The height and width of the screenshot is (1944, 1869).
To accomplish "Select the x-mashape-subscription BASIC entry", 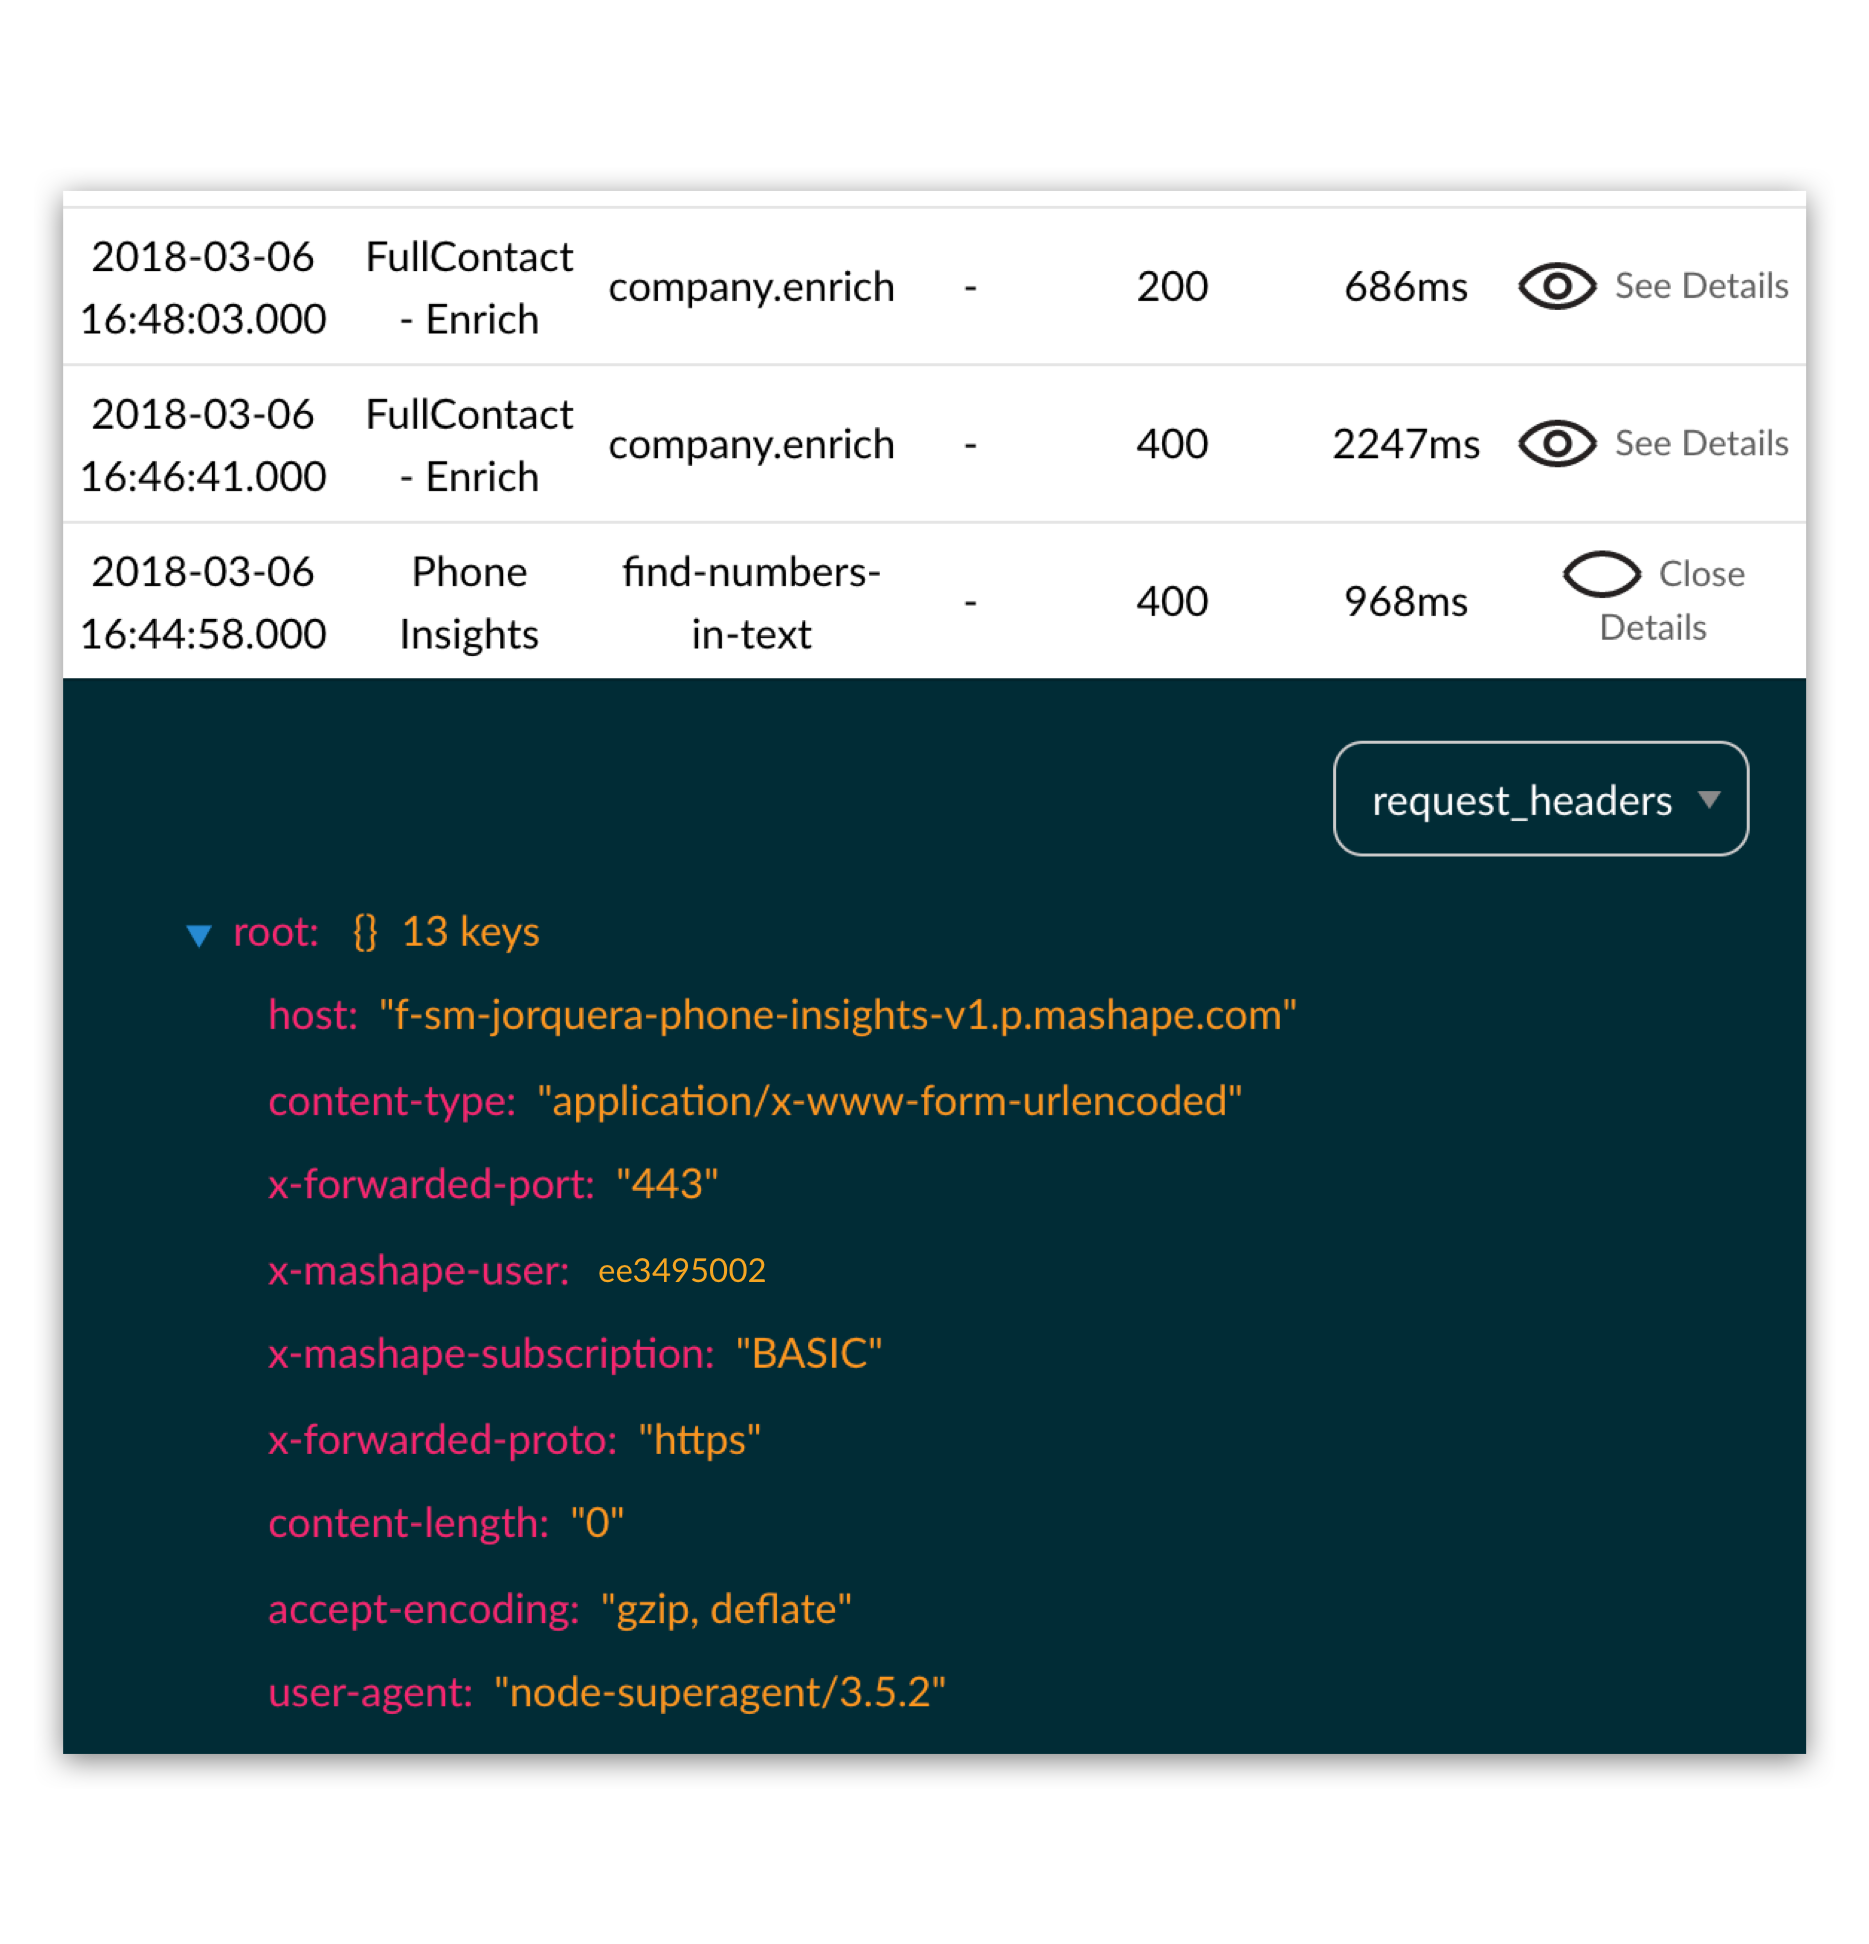I will pos(575,1354).
